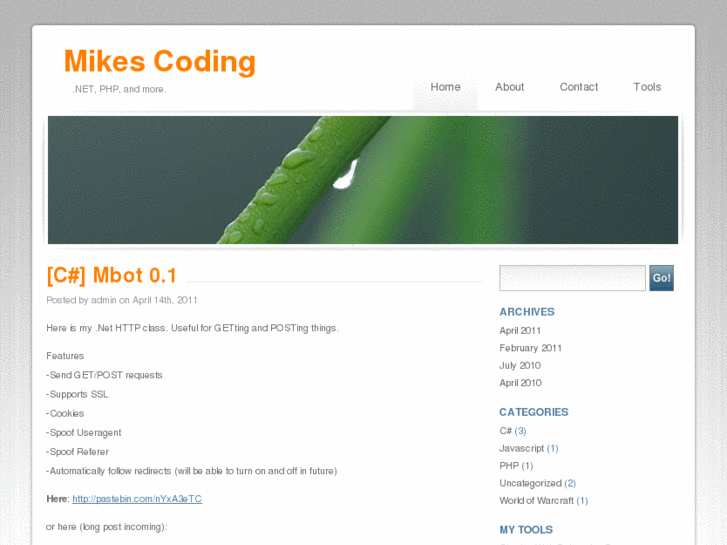Viewport: 727px width, 545px height.
Task: Click the '.NET, PHP, and more.' tagline
Action: pos(119,89)
